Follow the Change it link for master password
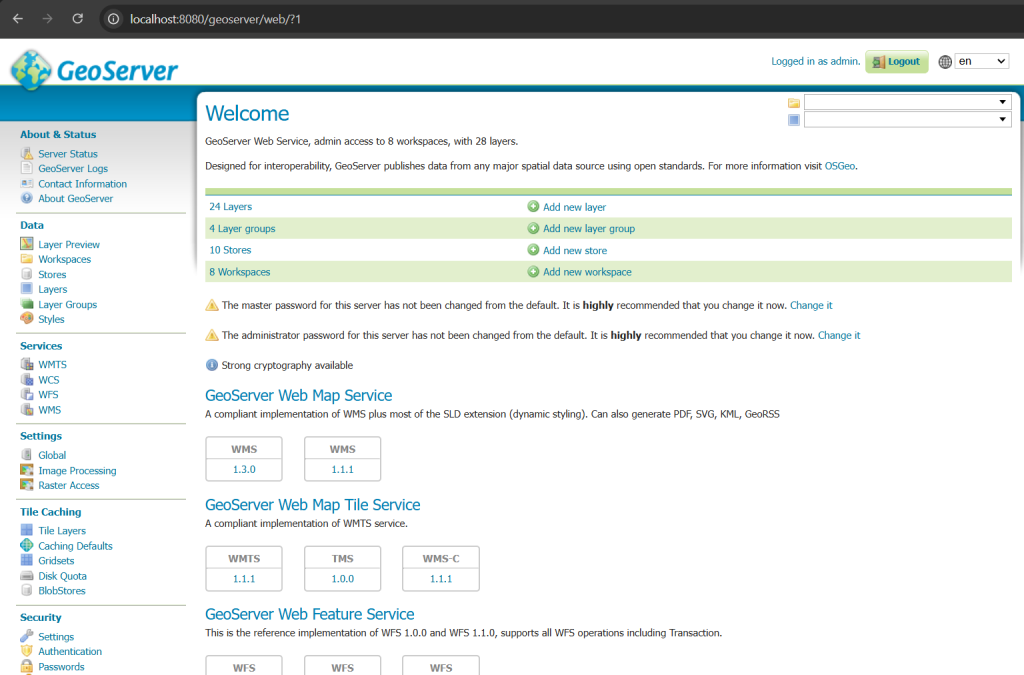 click(x=811, y=305)
